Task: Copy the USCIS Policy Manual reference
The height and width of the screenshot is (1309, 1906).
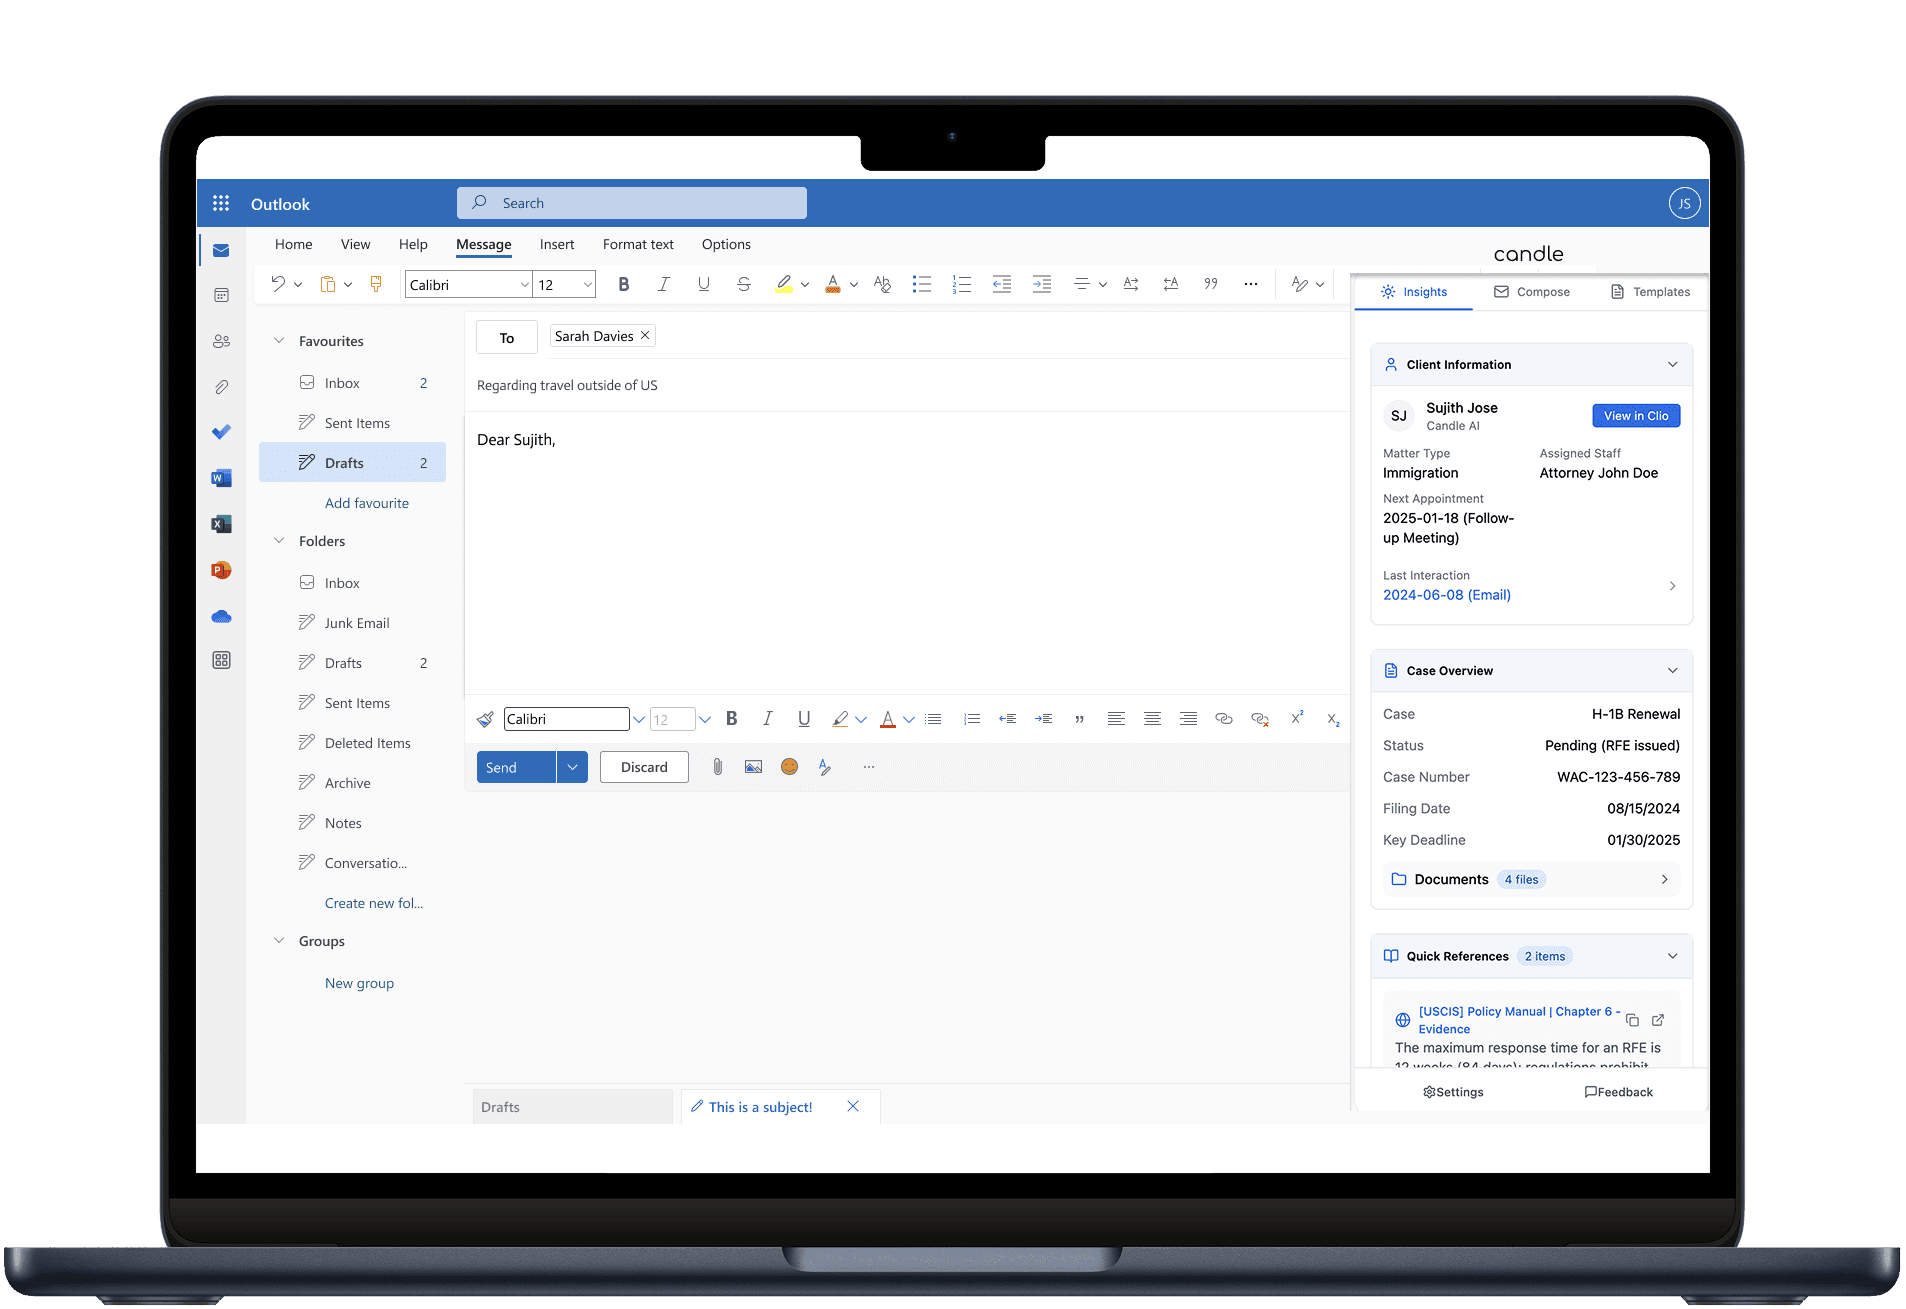Action: (1632, 1020)
